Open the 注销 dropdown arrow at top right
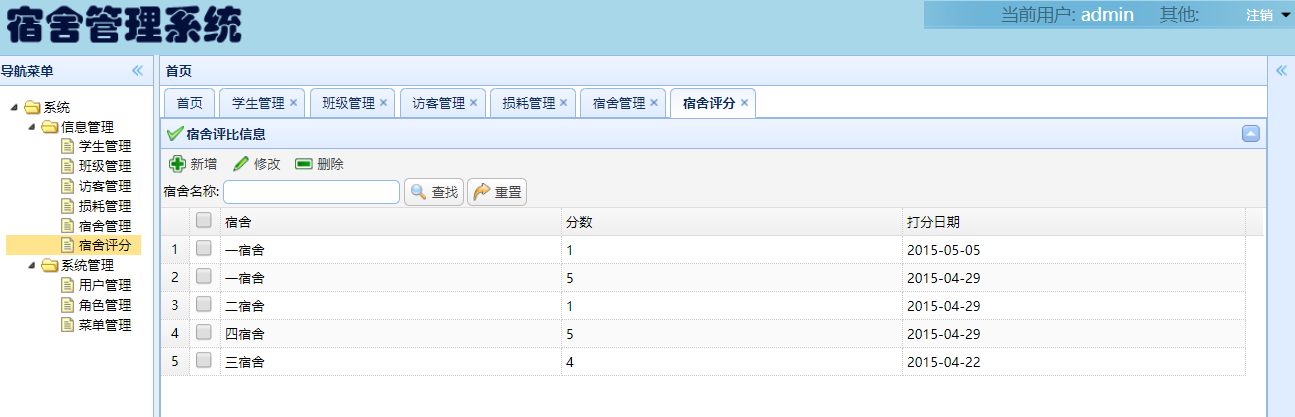 [x=1285, y=14]
